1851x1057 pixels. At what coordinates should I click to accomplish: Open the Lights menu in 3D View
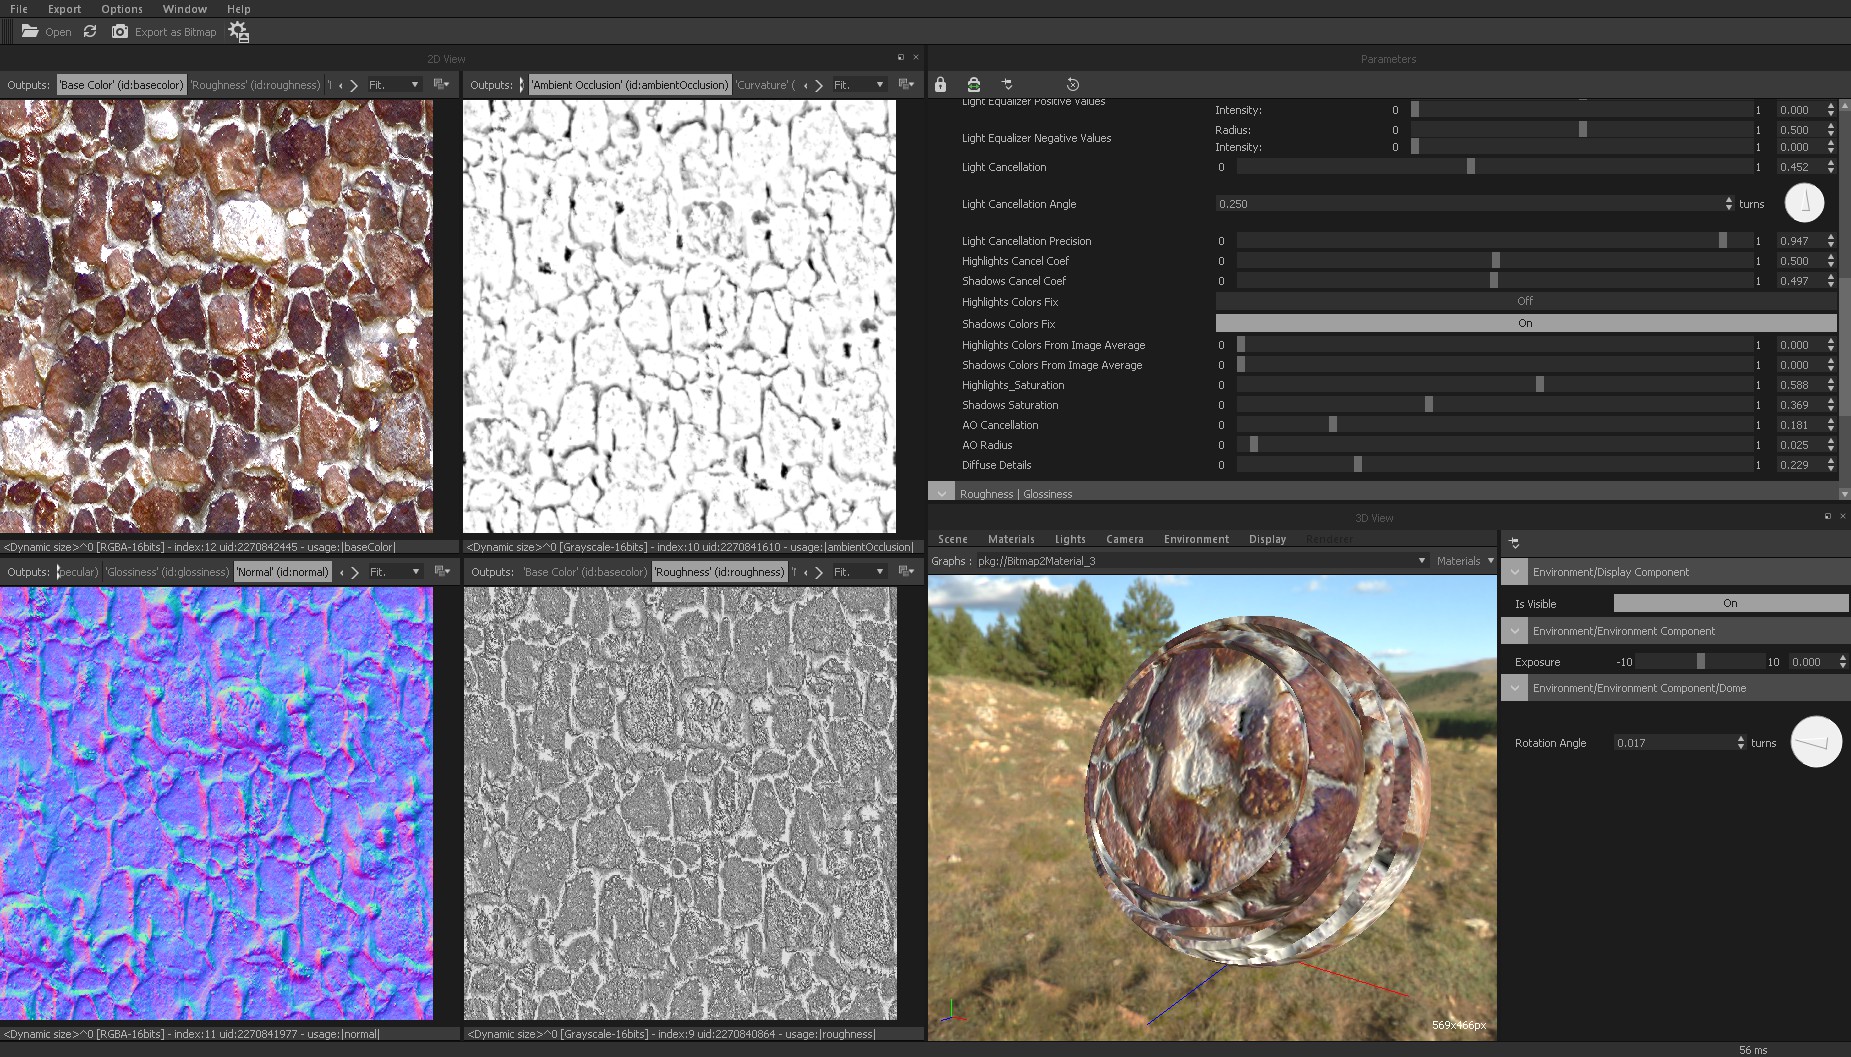(x=1070, y=539)
